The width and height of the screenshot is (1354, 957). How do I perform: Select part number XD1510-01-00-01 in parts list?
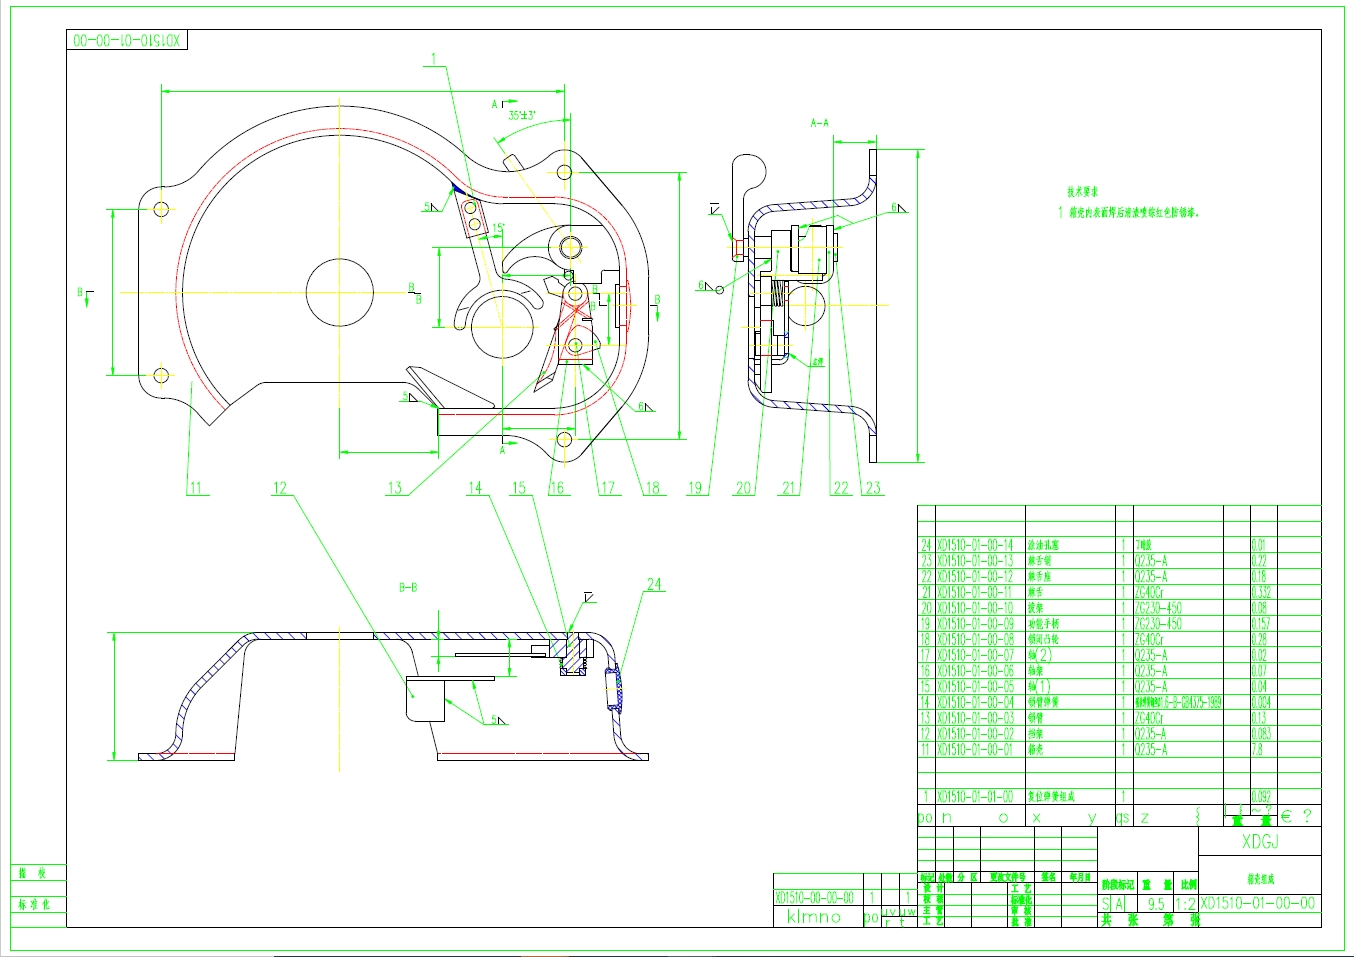975,749
